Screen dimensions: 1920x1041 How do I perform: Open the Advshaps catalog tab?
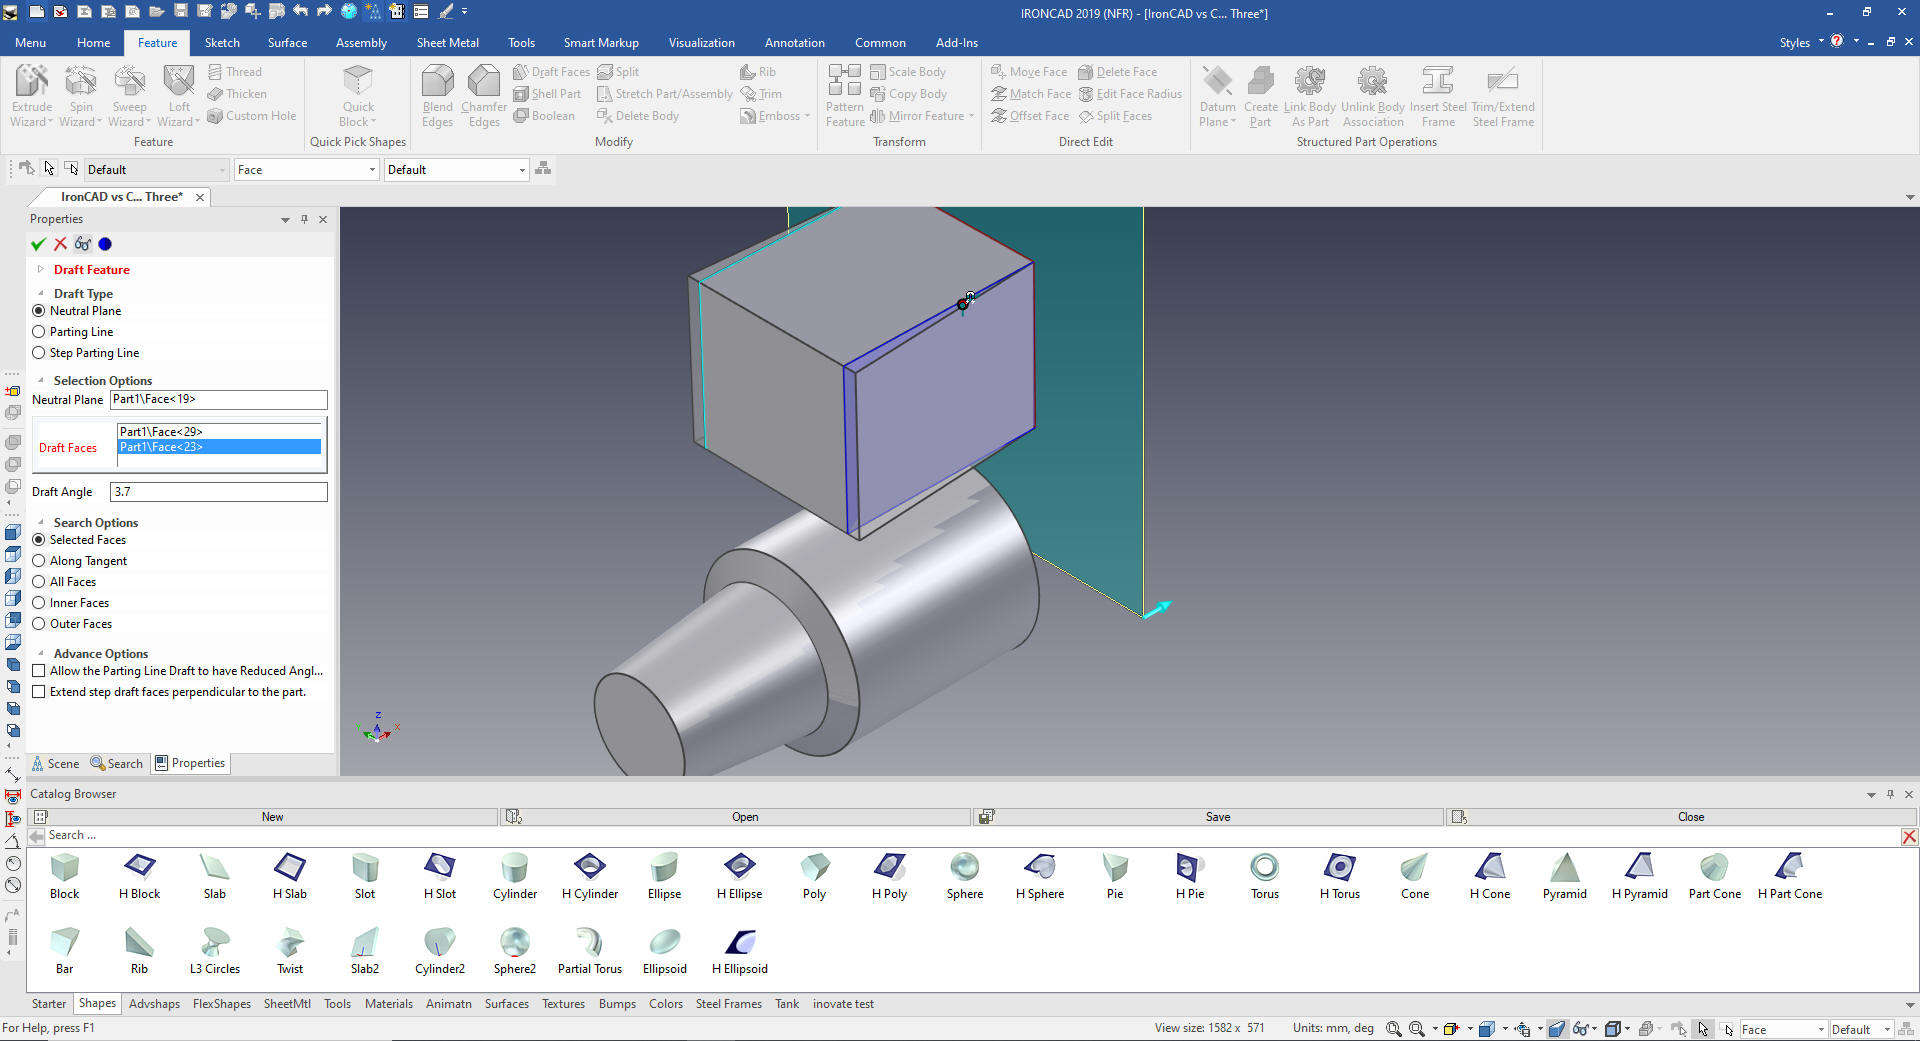tap(154, 1004)
